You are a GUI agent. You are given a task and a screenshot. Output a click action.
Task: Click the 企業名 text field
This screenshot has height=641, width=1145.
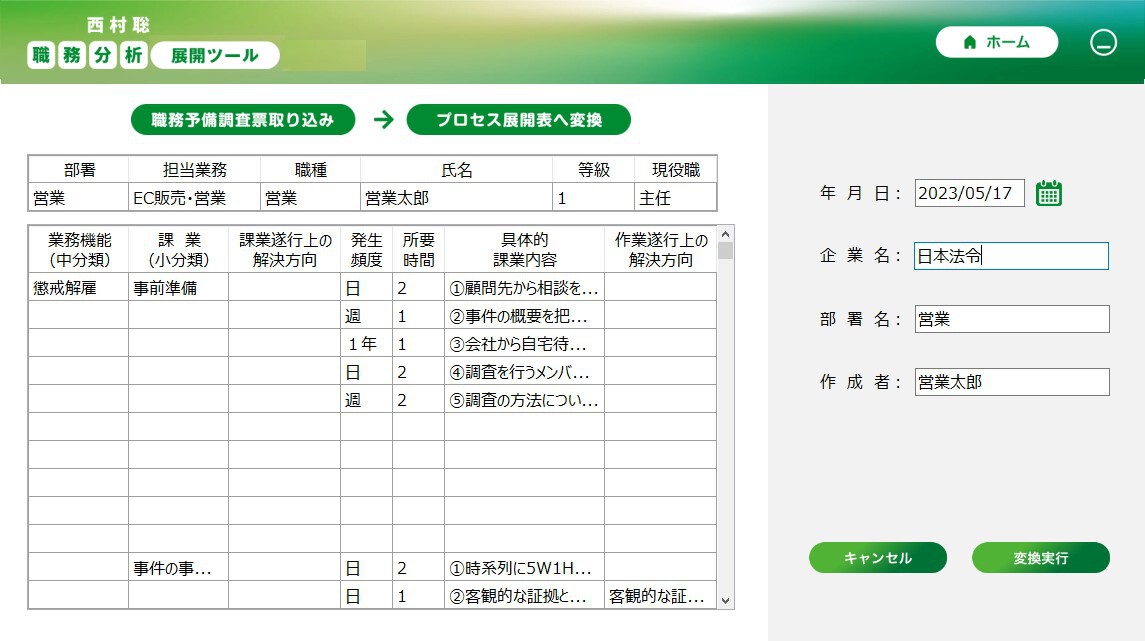(1011, 256)
